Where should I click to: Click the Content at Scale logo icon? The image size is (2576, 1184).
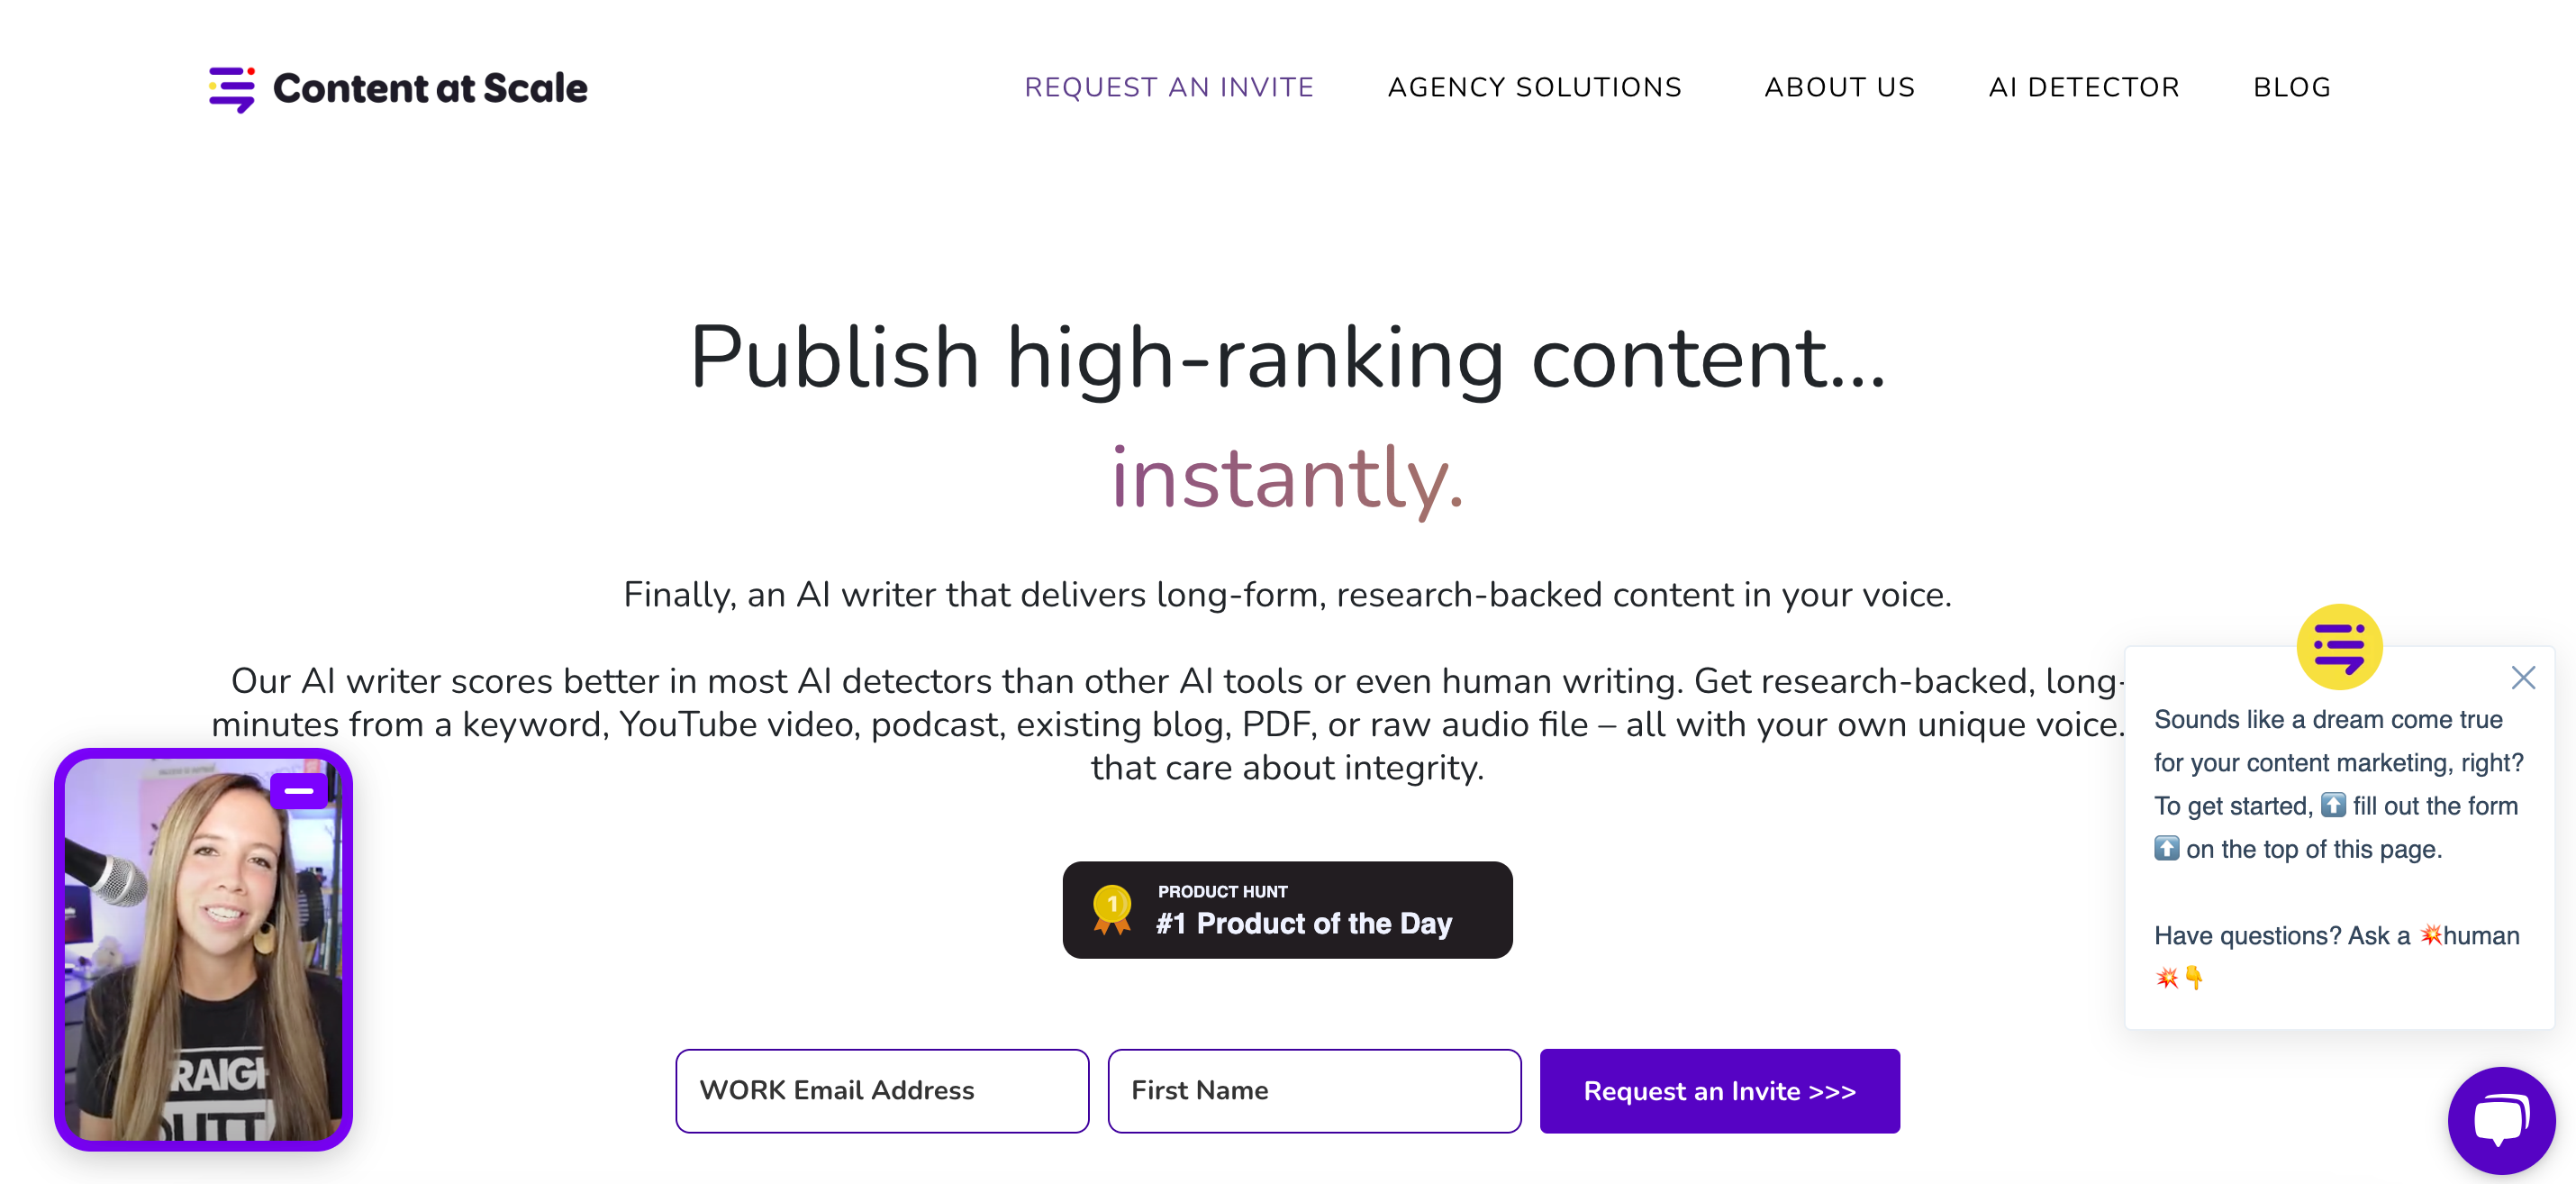coord(231,89)
